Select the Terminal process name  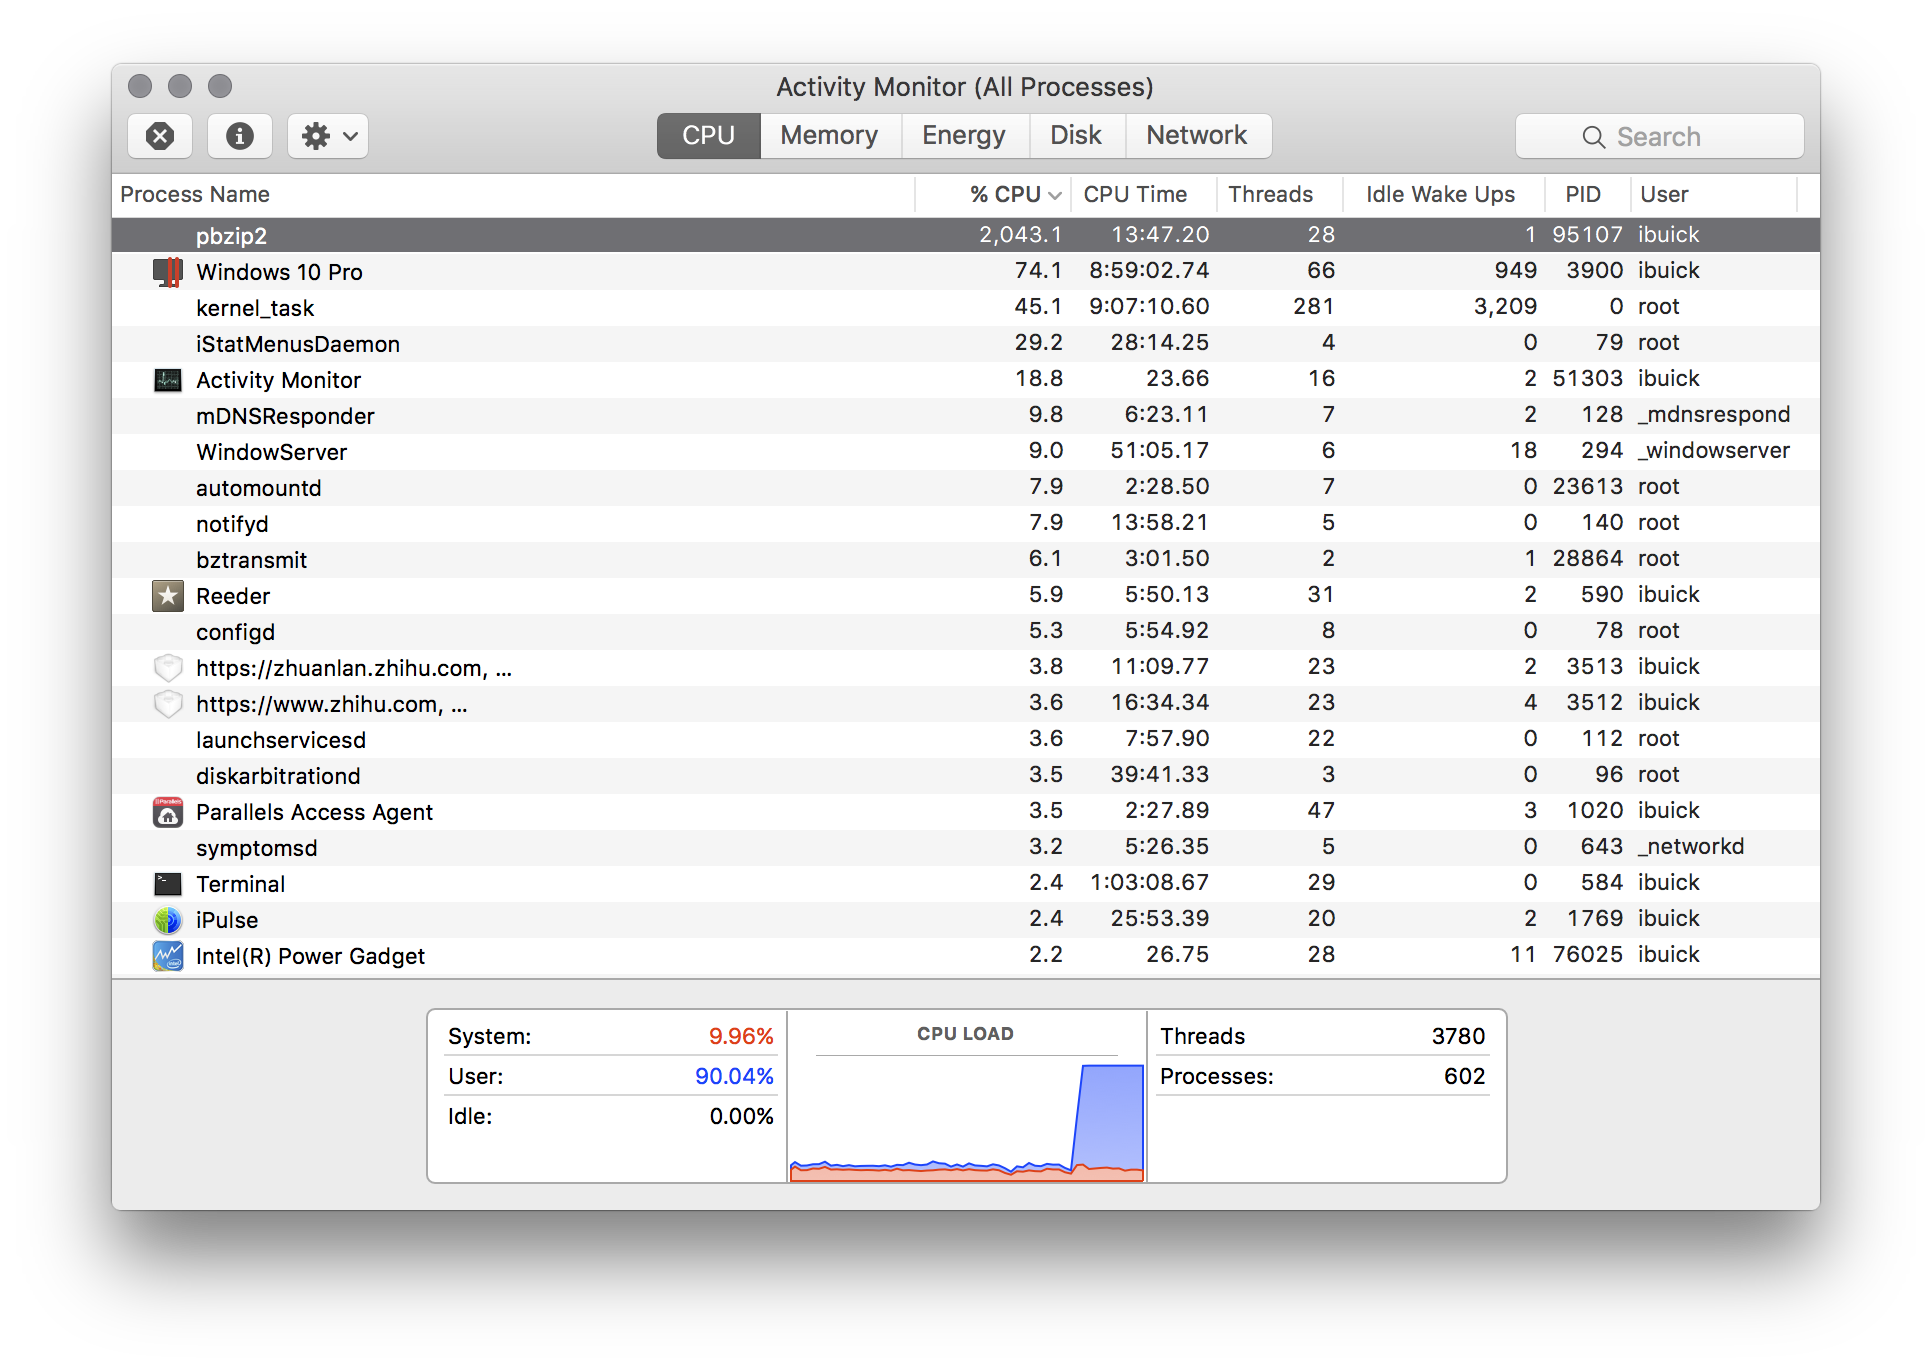point(240,884)
